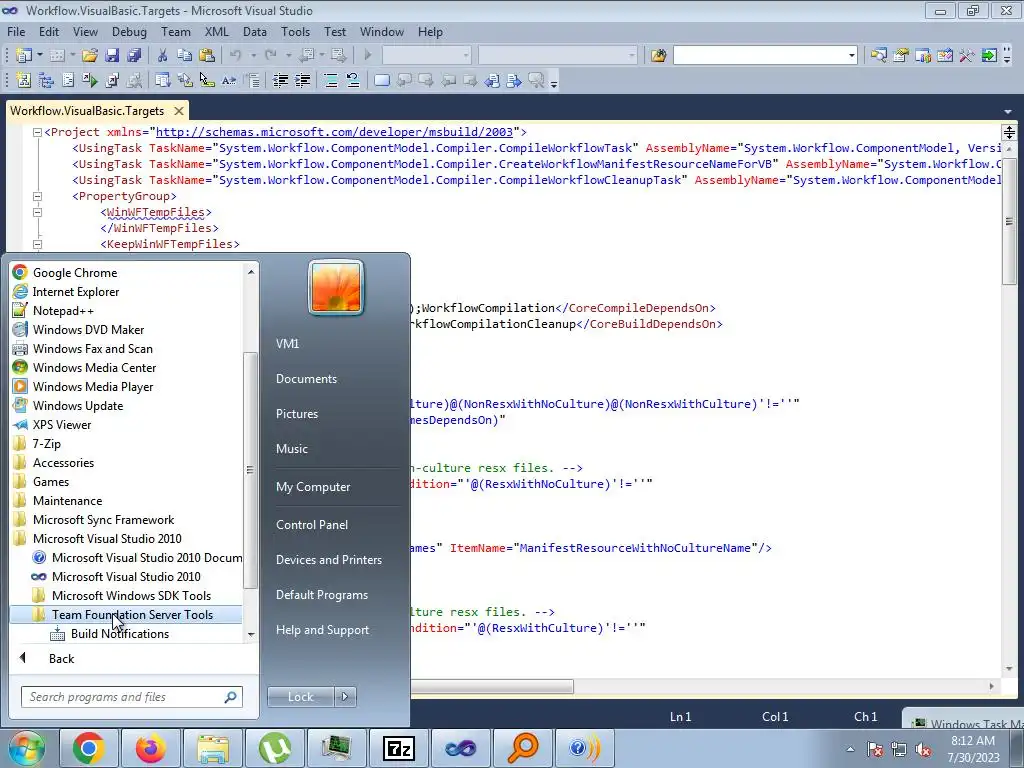Click the Clear All Bookmarks icon

[x=536, y=80]
